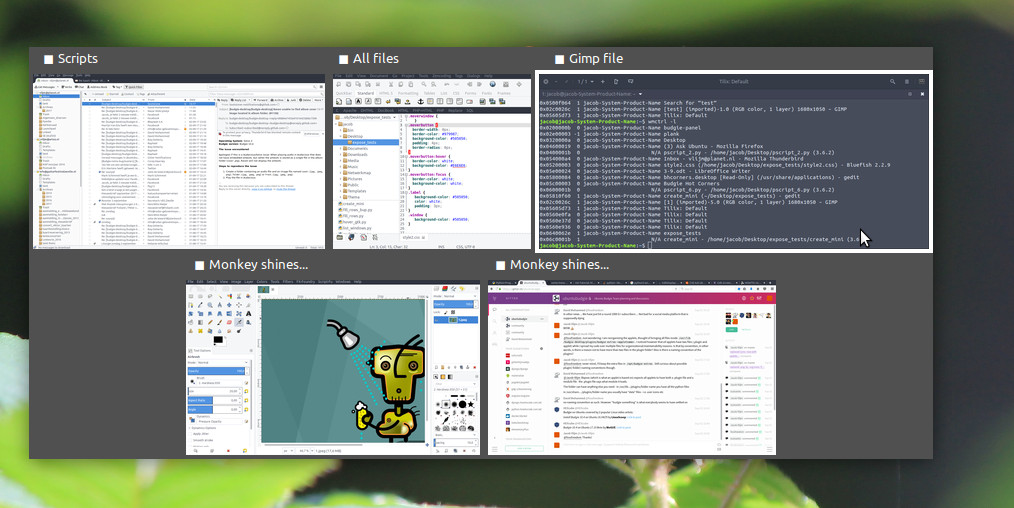Select the Bluefish editor thumbnail under All files
The height and width of the screenshot is (508, 1014).
[x=432, y=162]
